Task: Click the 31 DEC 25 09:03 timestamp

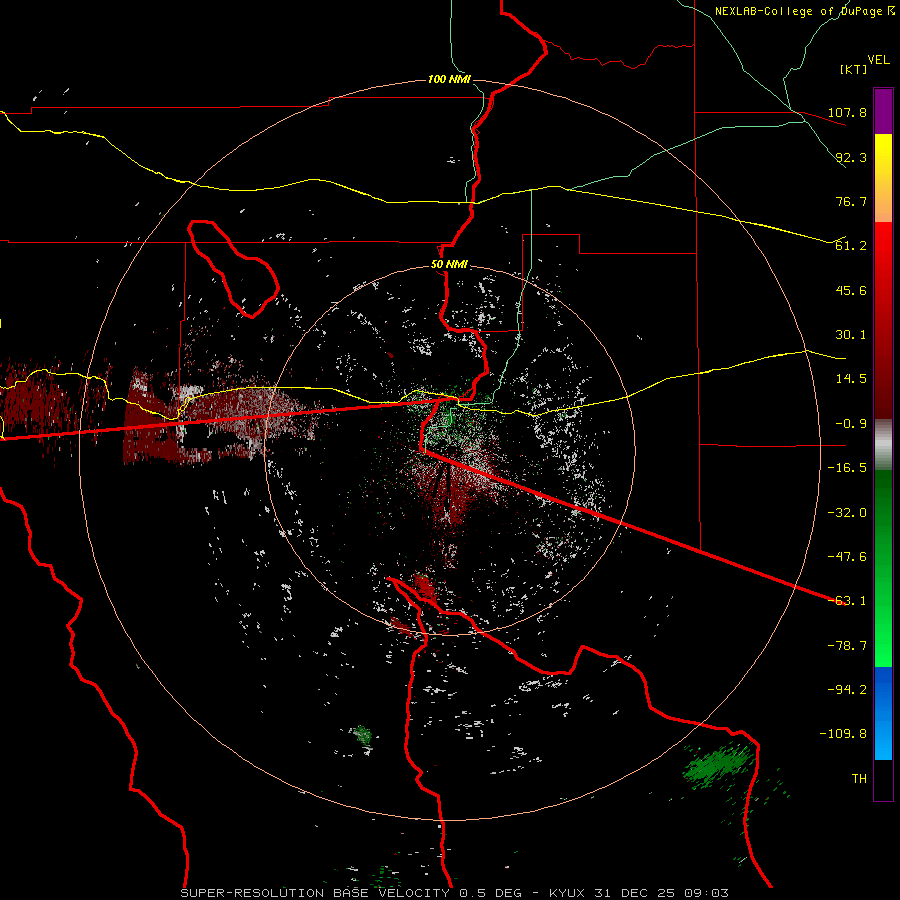Action: (660, 893)
